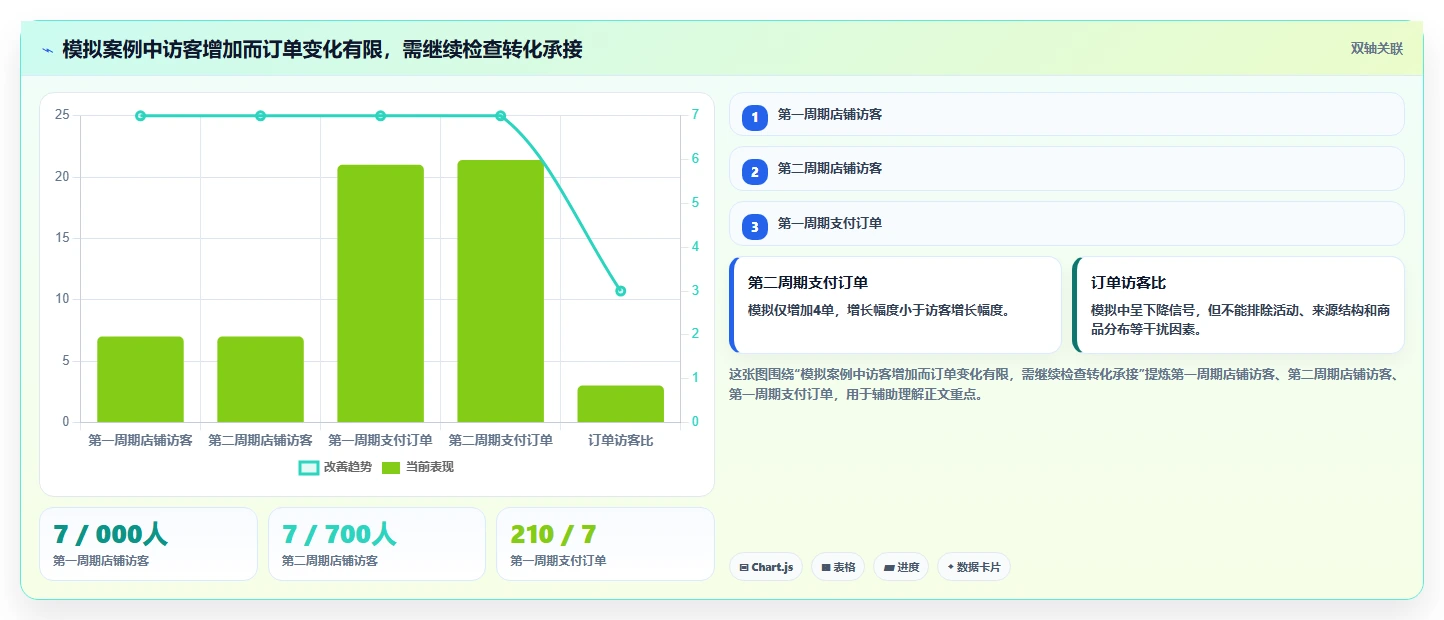Click the number 1 badge for 第一周期店铺访客
Viewport: 1444px width, 620px height.
[755, 117]
